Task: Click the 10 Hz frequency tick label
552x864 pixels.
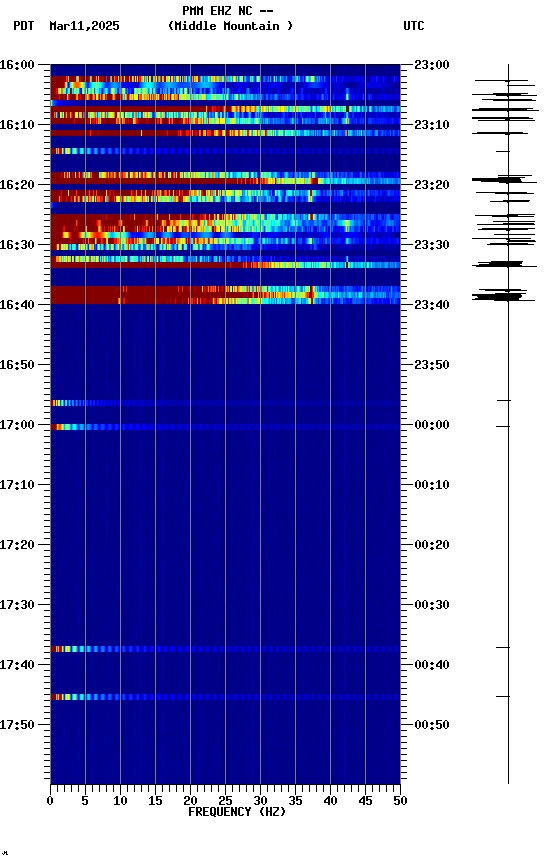Action: 120,801
